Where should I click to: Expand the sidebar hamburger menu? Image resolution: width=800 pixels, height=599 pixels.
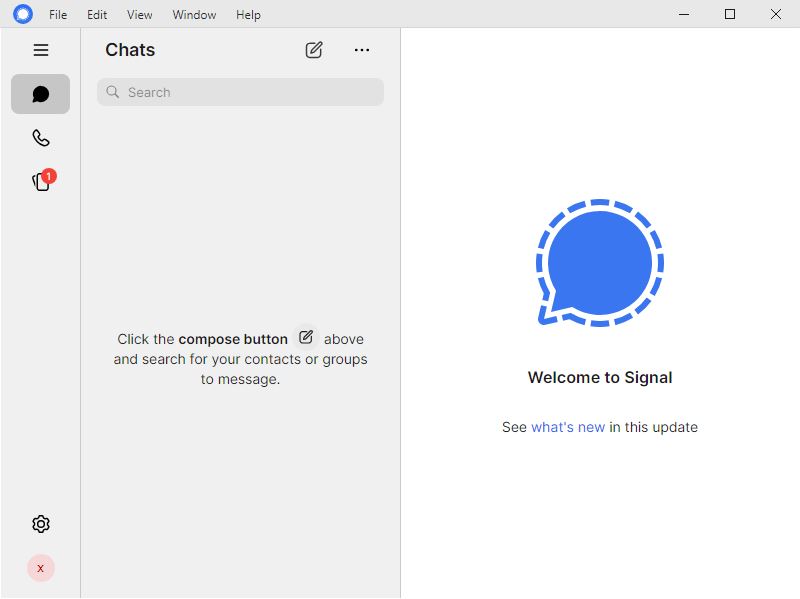[41, 50]
